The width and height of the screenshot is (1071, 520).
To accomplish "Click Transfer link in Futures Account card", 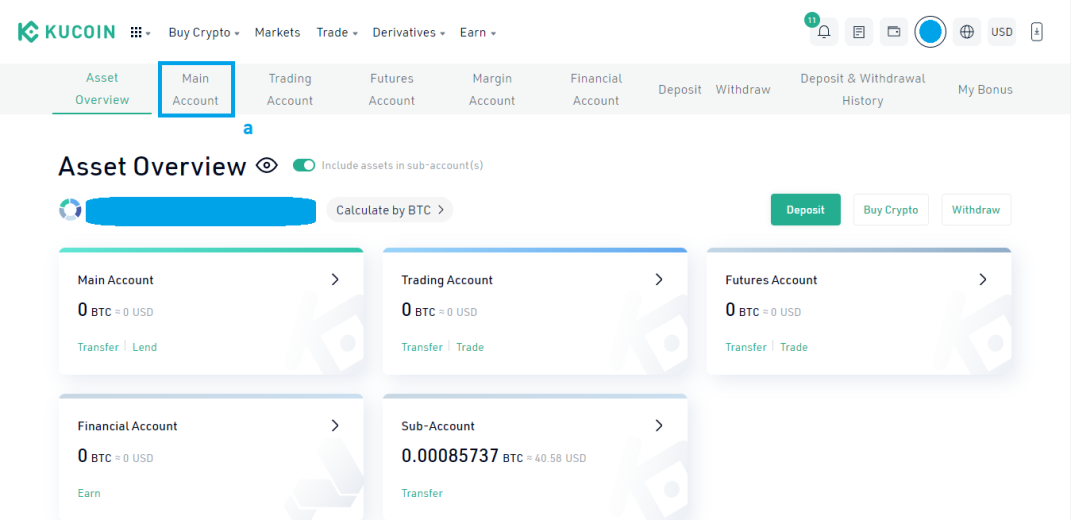I will [746, 347].
